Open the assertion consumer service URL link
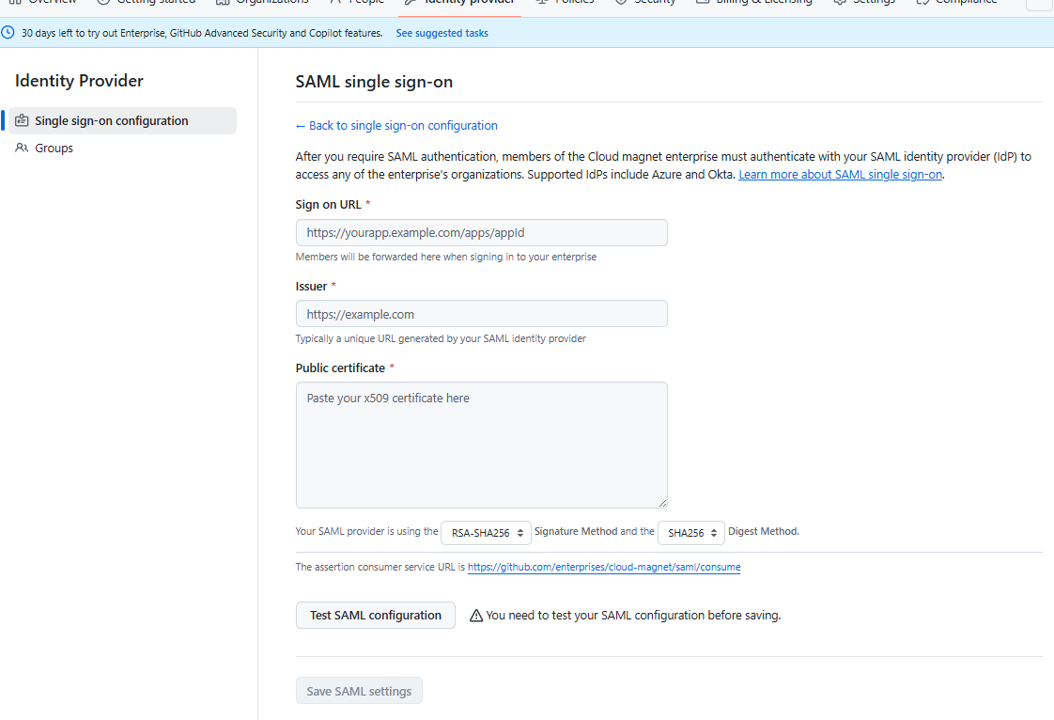The width and height of the screenshot is (1054, 720). (604, 567)
